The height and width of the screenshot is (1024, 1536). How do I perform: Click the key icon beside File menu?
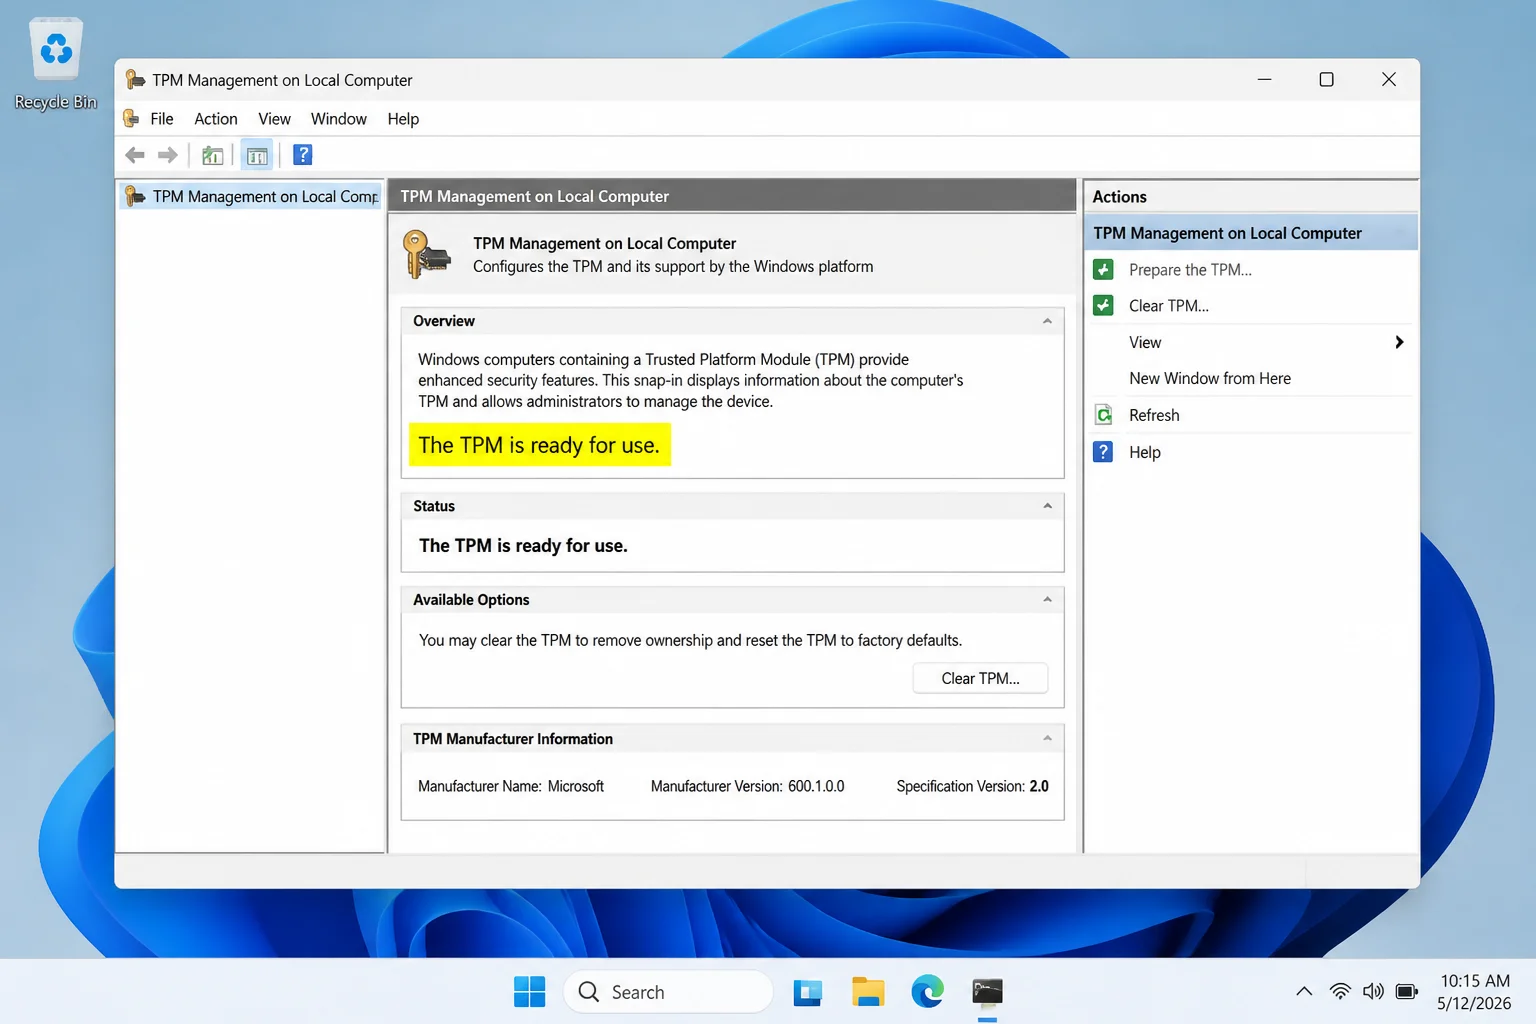[131, 118]
